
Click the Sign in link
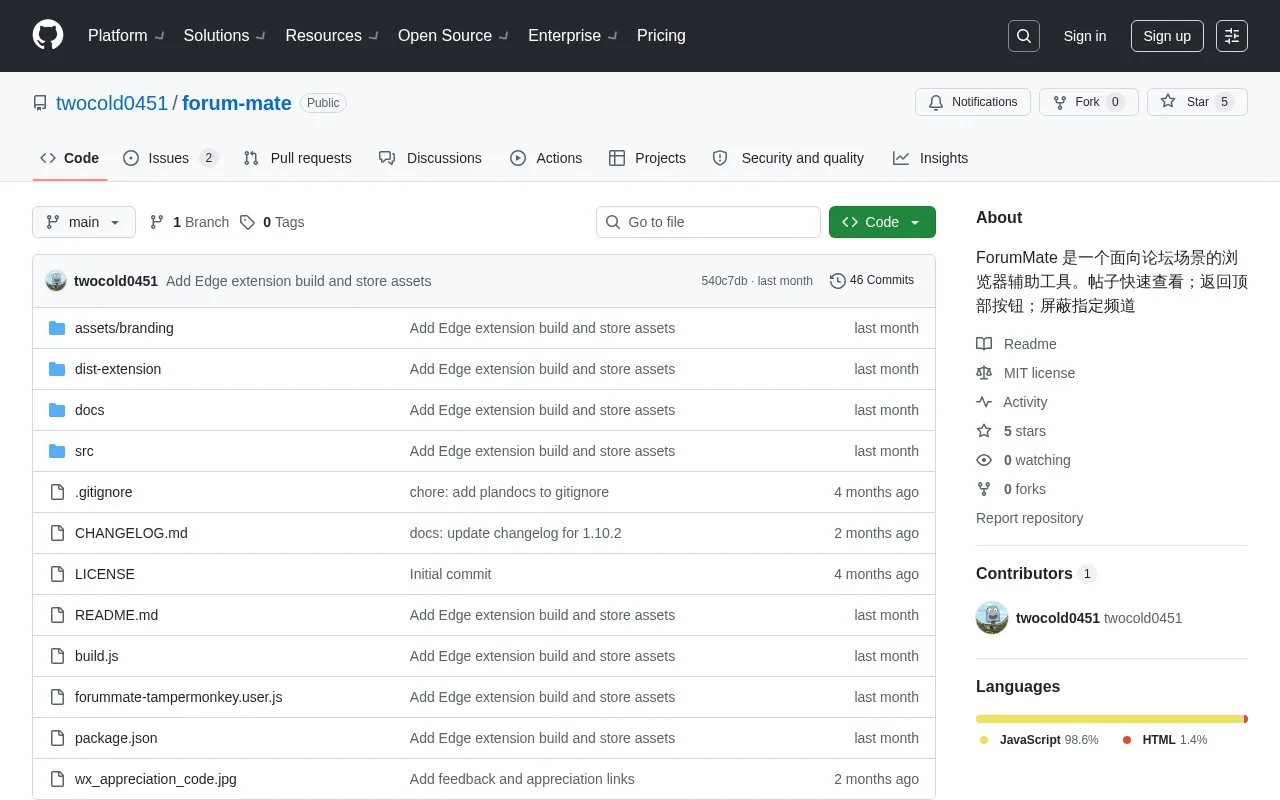pyautogui.click(x=1085, y=36)
